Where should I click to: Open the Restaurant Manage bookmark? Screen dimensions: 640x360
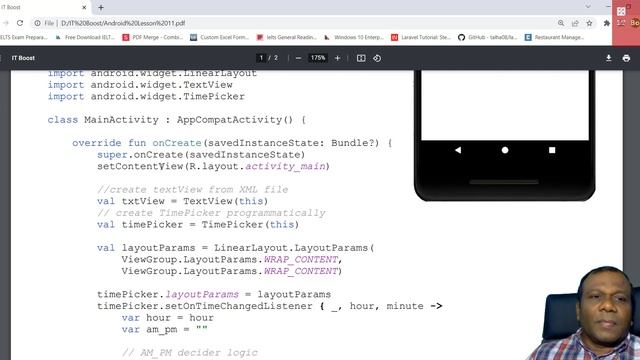(x=554, y=37)
